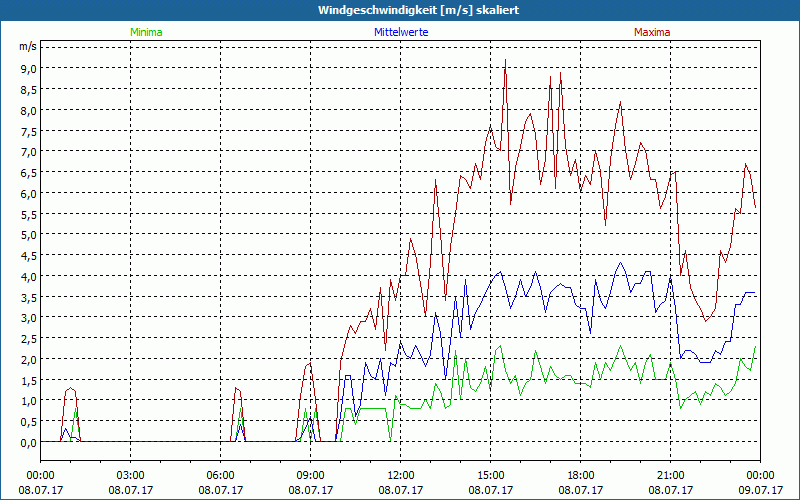
Task: Click the 00:00 time label above 08.07.17
Action: pos(40,476)
